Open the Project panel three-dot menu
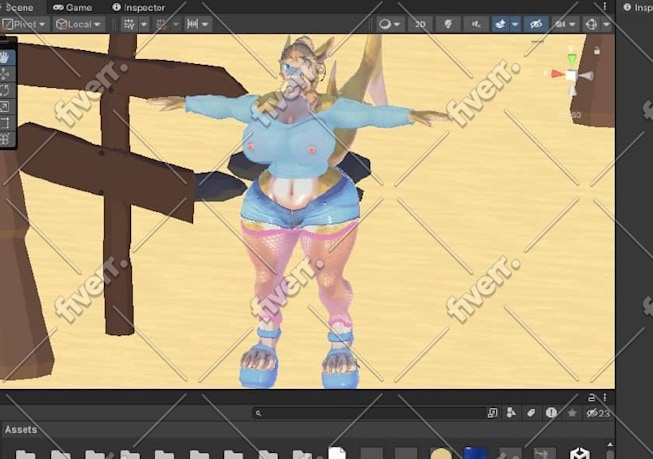Screen dimensions: 653x459 pos(605,398)
